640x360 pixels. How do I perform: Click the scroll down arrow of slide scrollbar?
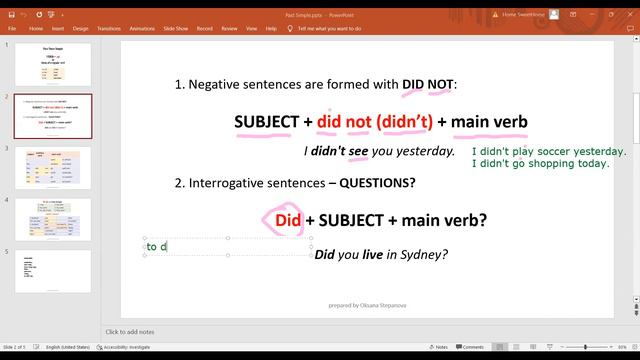tap(636, 299)
